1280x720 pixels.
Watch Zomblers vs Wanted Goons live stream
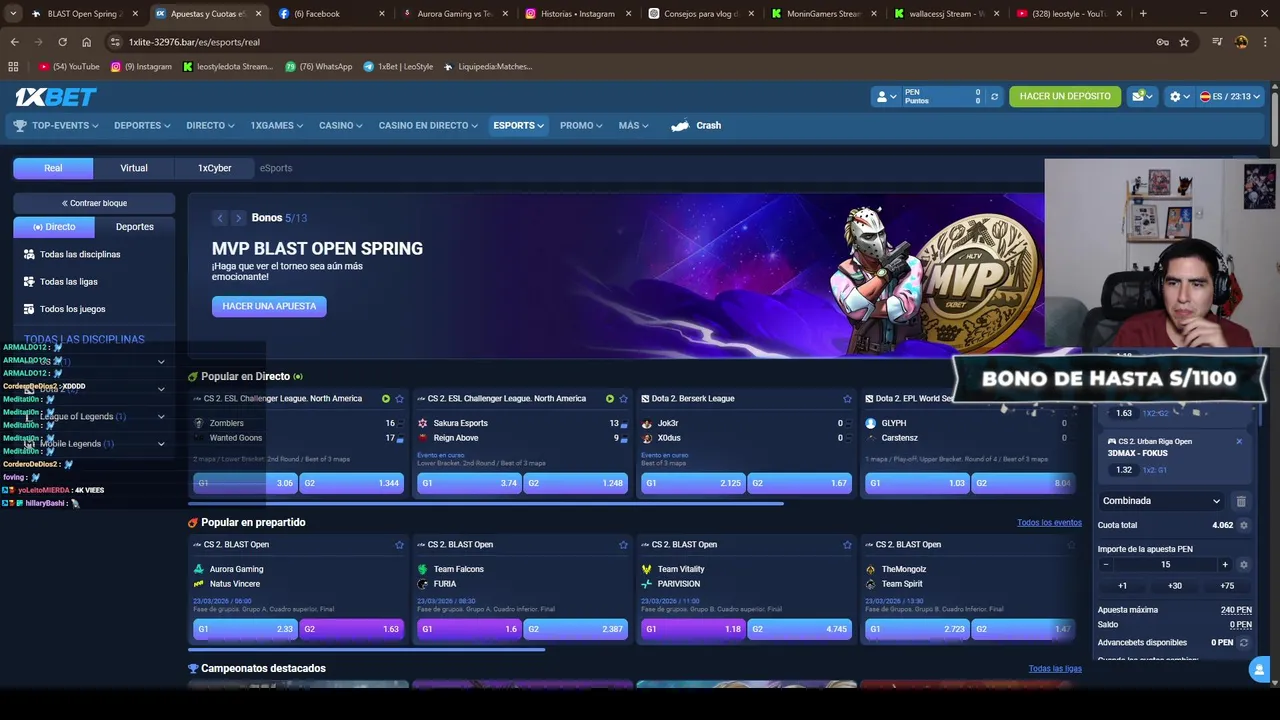pos(386,399)
